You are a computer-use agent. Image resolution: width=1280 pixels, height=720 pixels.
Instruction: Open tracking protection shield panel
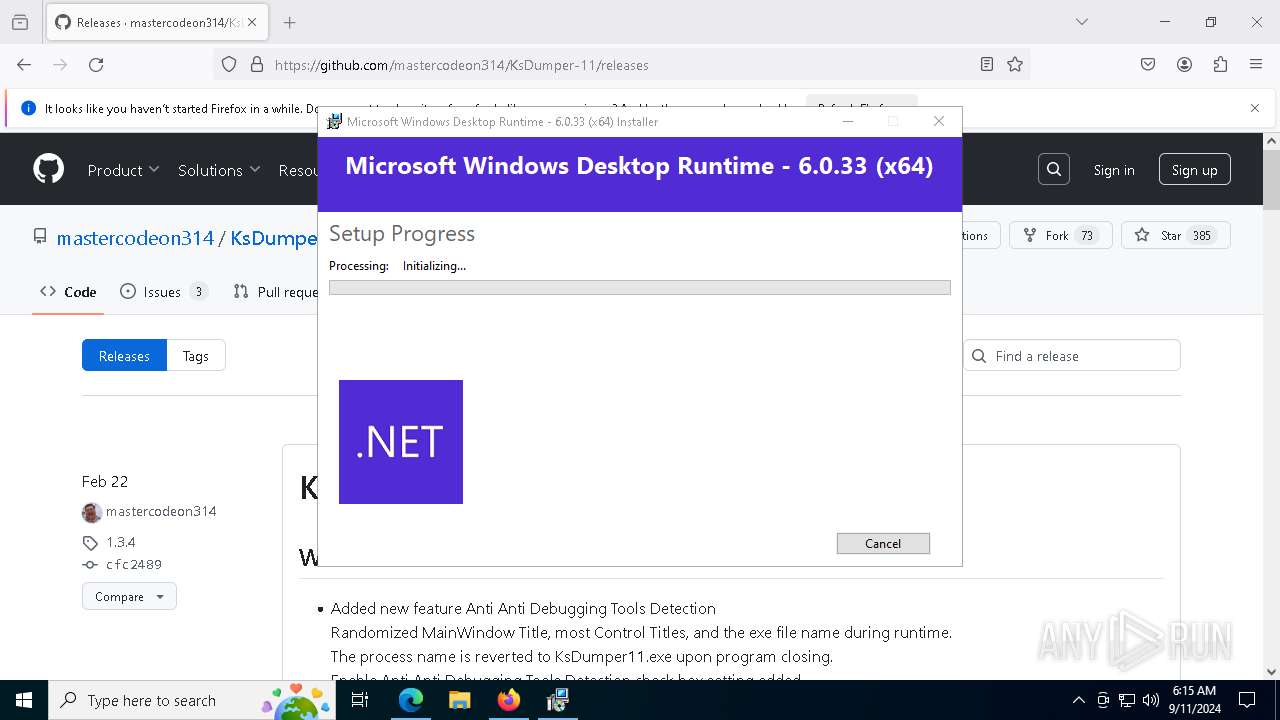pyautogui.click(x=229, y=64)
